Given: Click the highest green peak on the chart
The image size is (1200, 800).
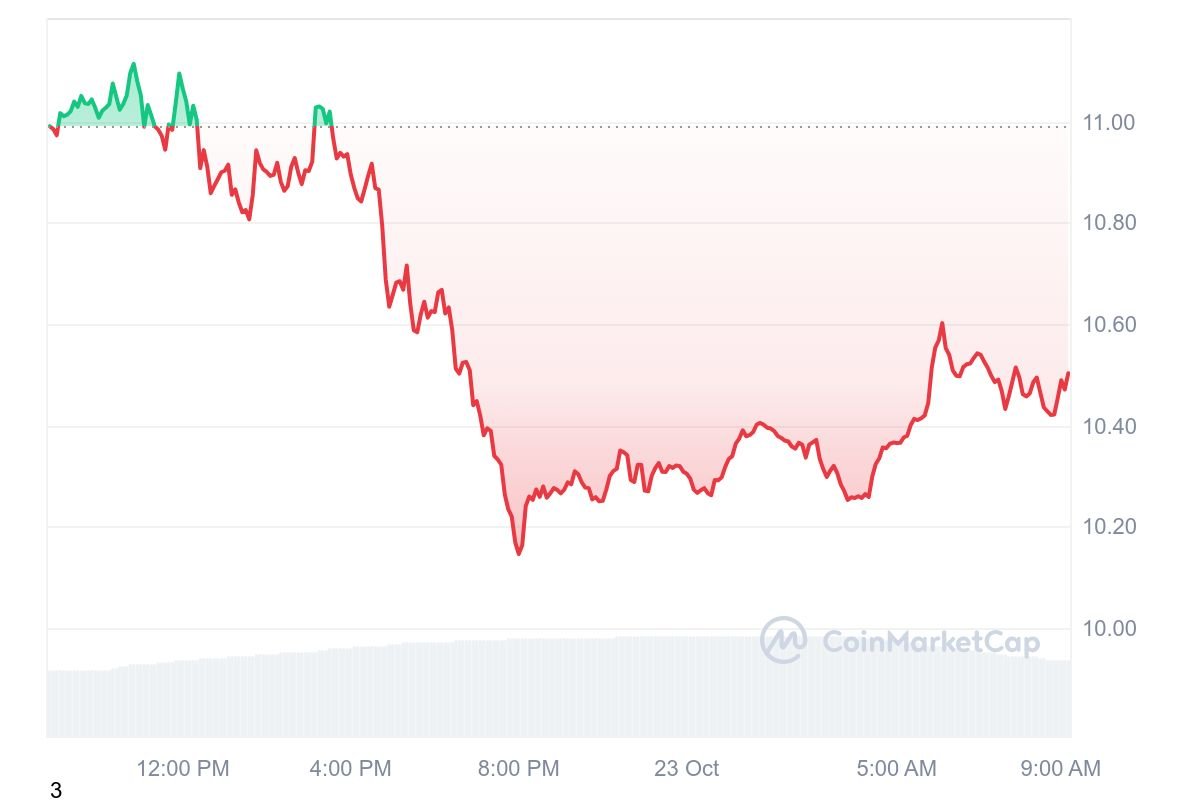Looking at the screenshot, I should [x=133, y=64].
